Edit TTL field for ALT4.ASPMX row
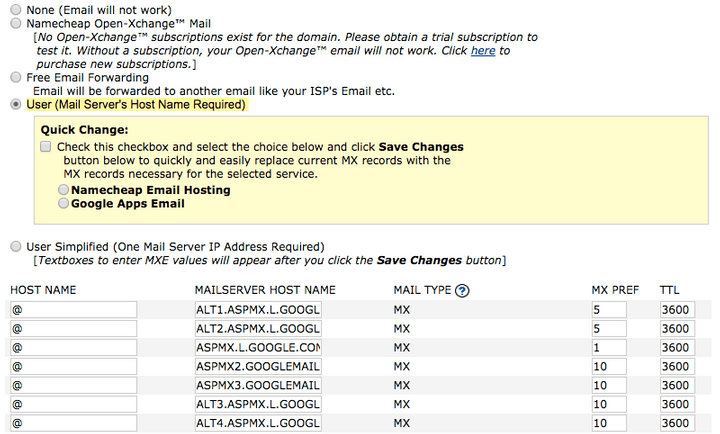720x434 pixels. pyautogui.click(x=677, y=423)
